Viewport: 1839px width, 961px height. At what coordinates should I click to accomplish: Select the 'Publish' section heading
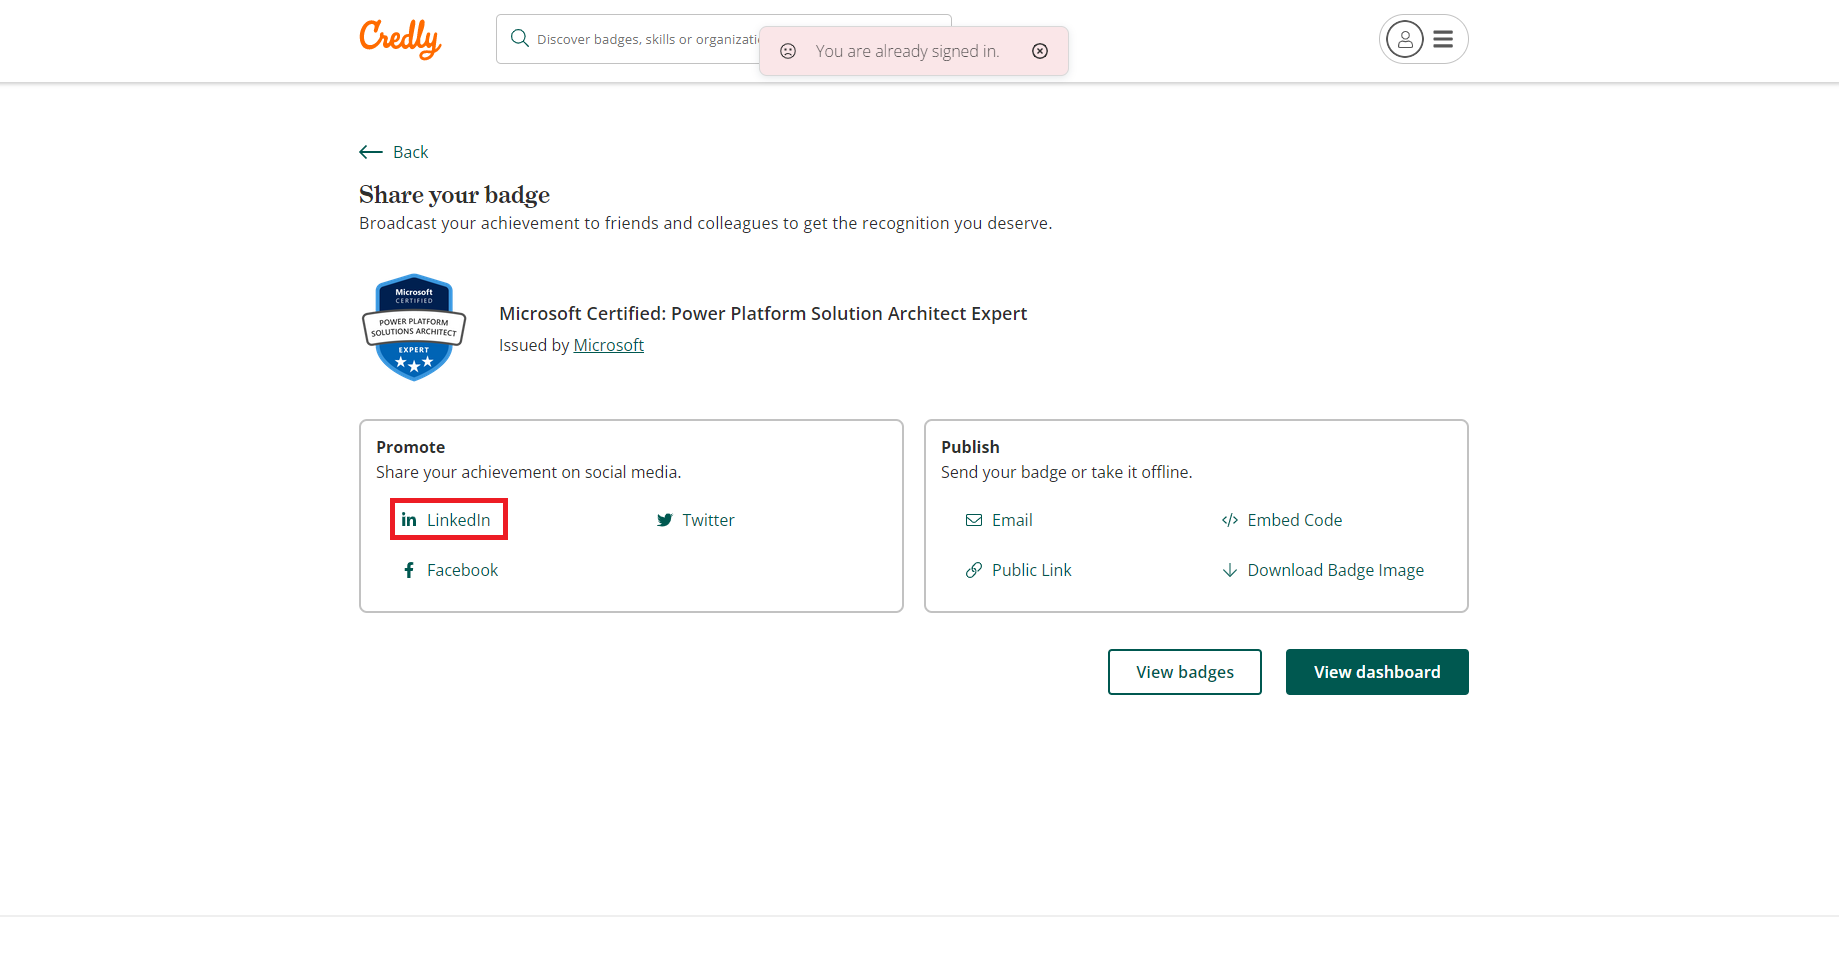[970, 447]
